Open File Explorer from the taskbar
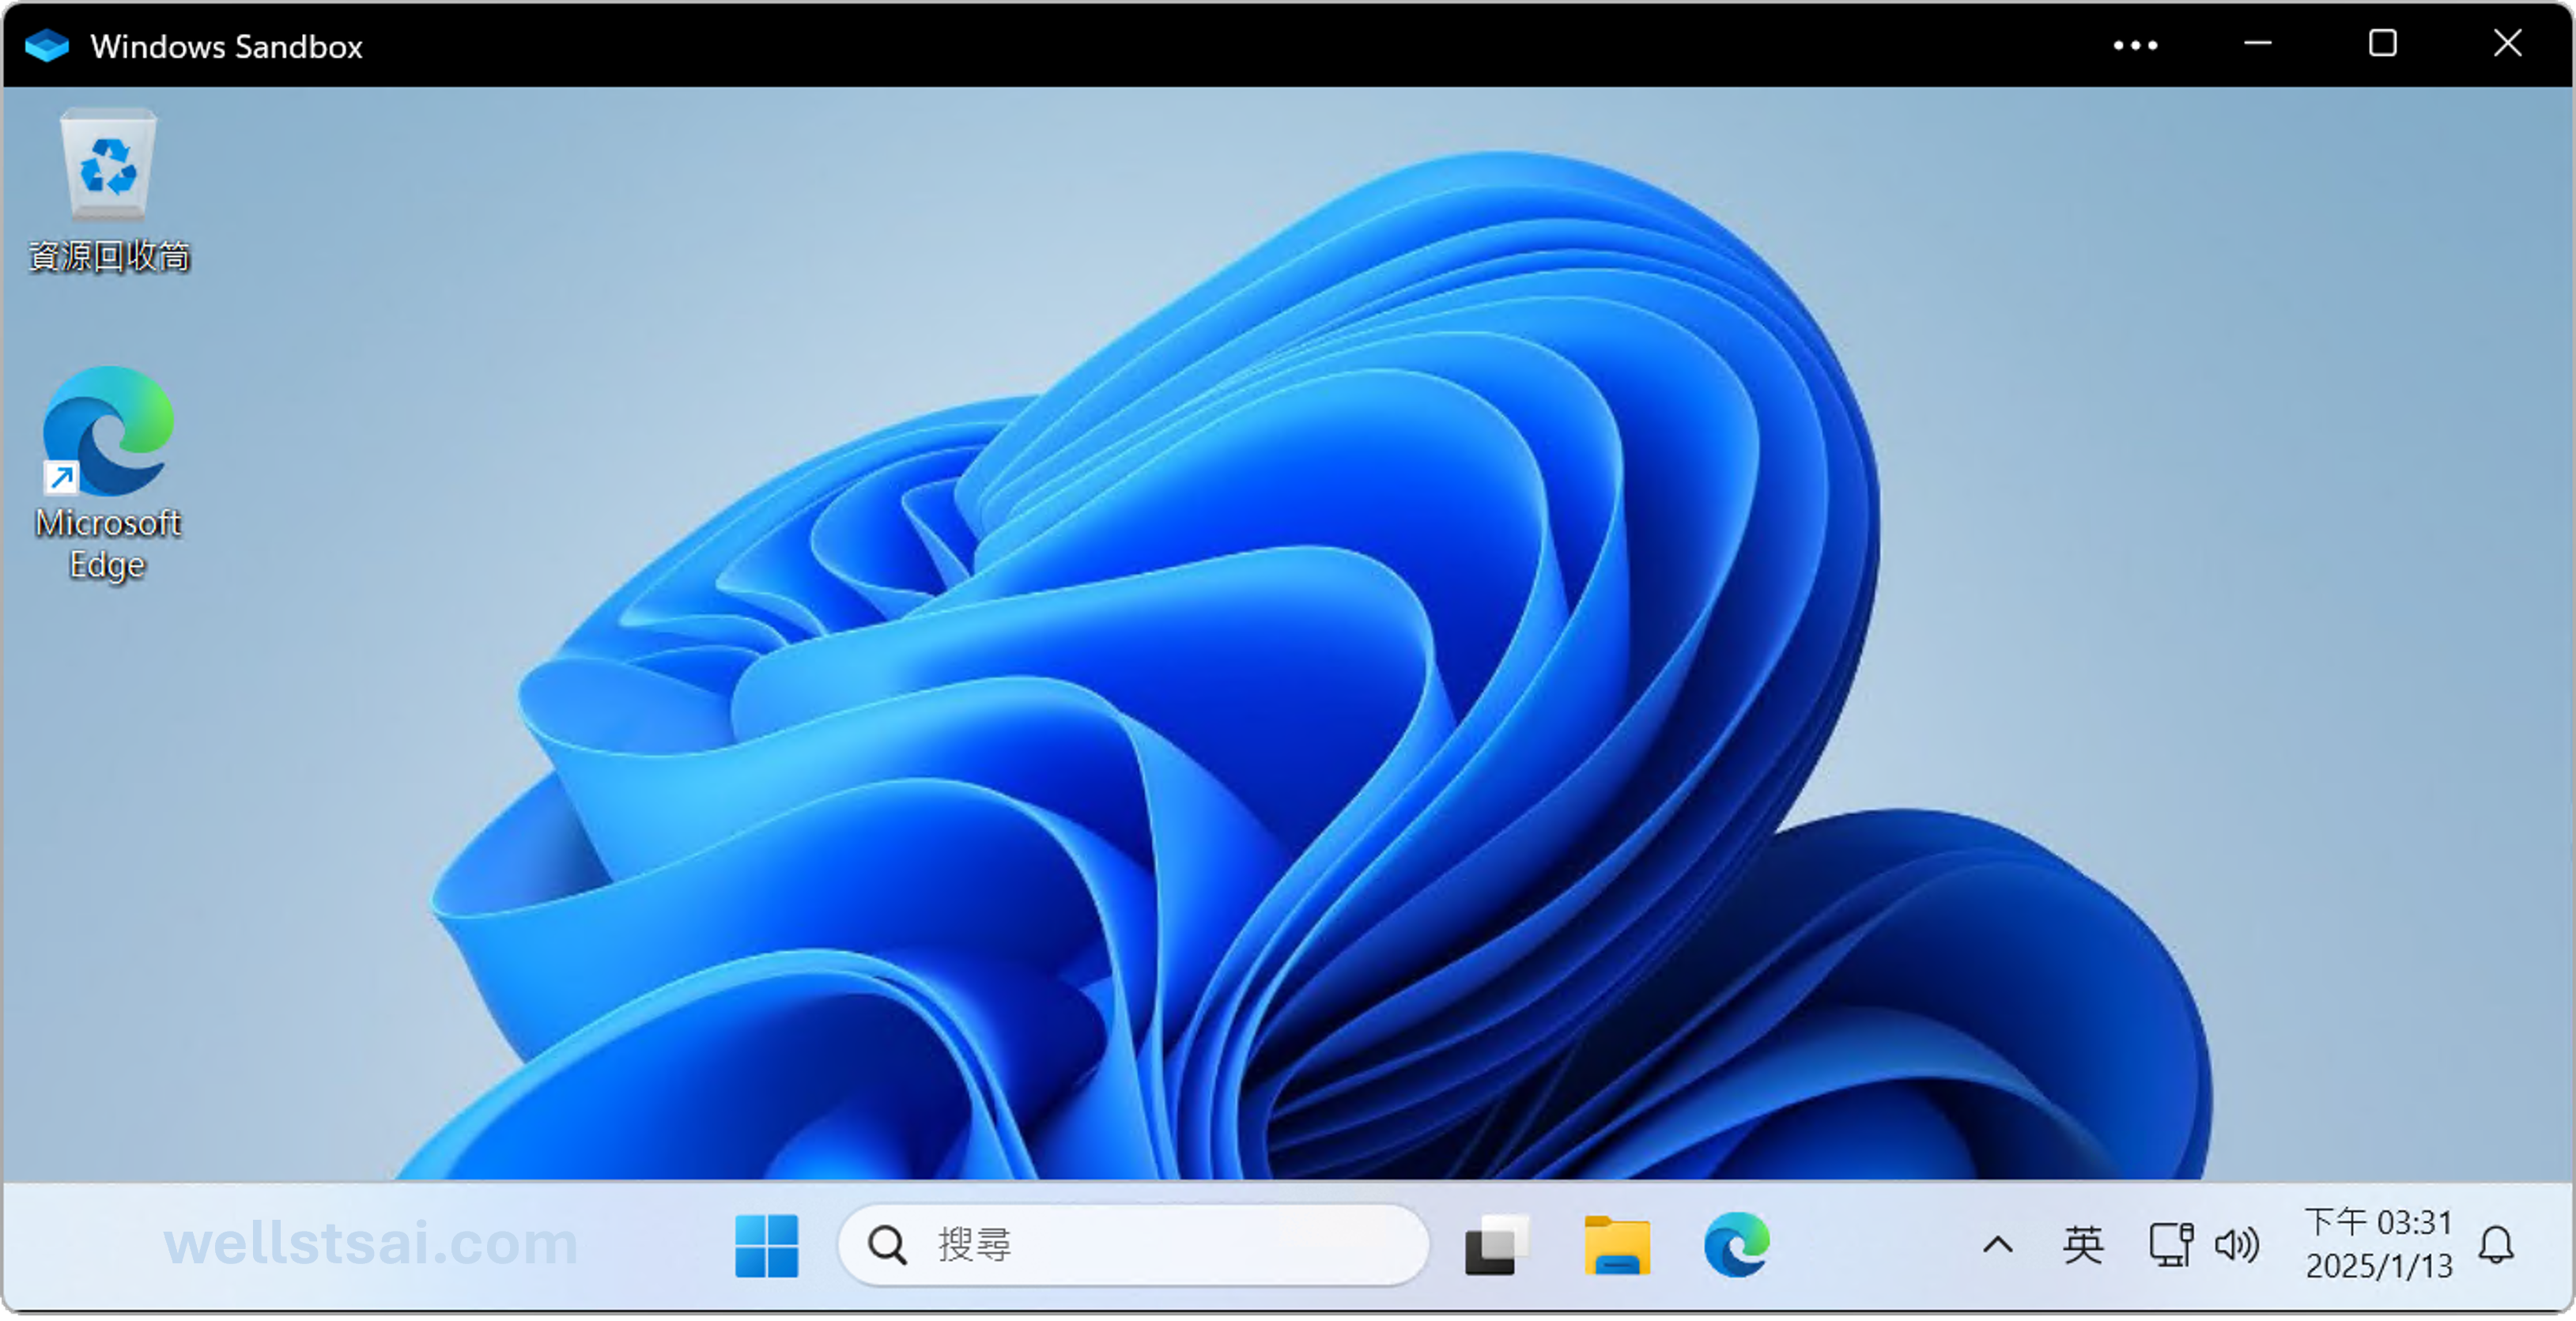The height and width of the screenshot is (1321, 2576). pos(1617,1245)
